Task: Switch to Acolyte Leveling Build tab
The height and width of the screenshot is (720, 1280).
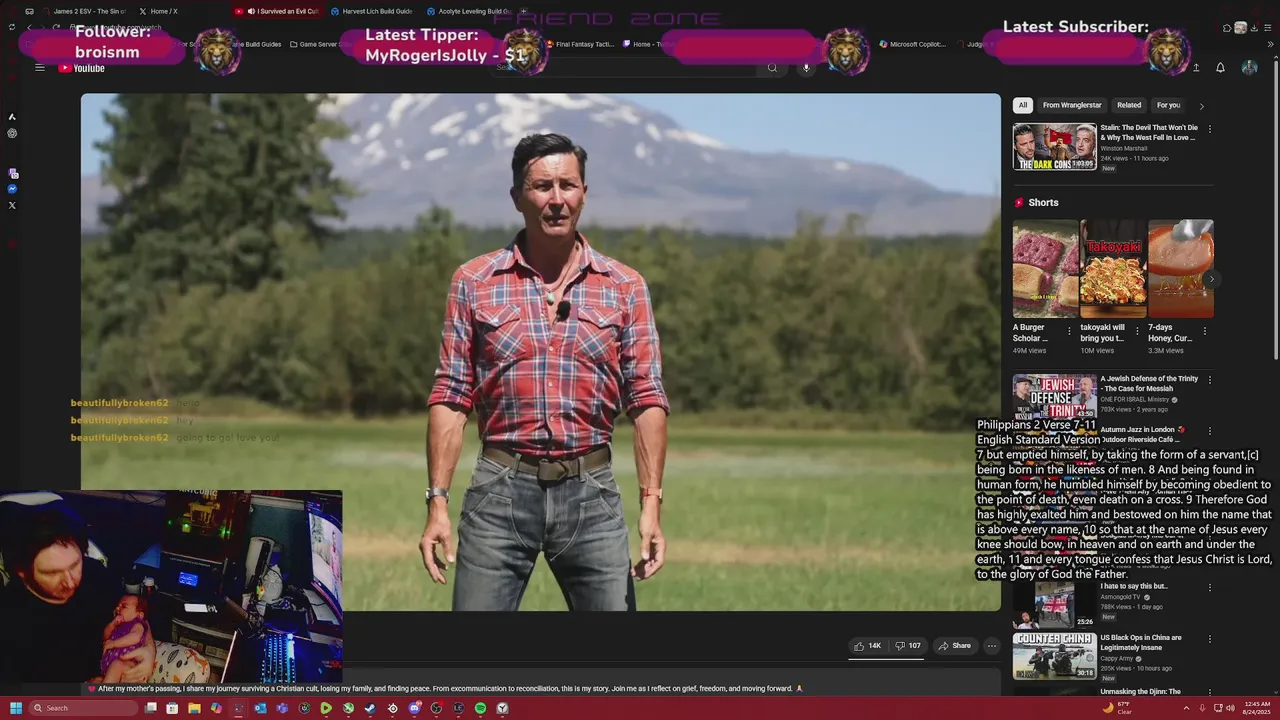Action: tap(468, 12)
